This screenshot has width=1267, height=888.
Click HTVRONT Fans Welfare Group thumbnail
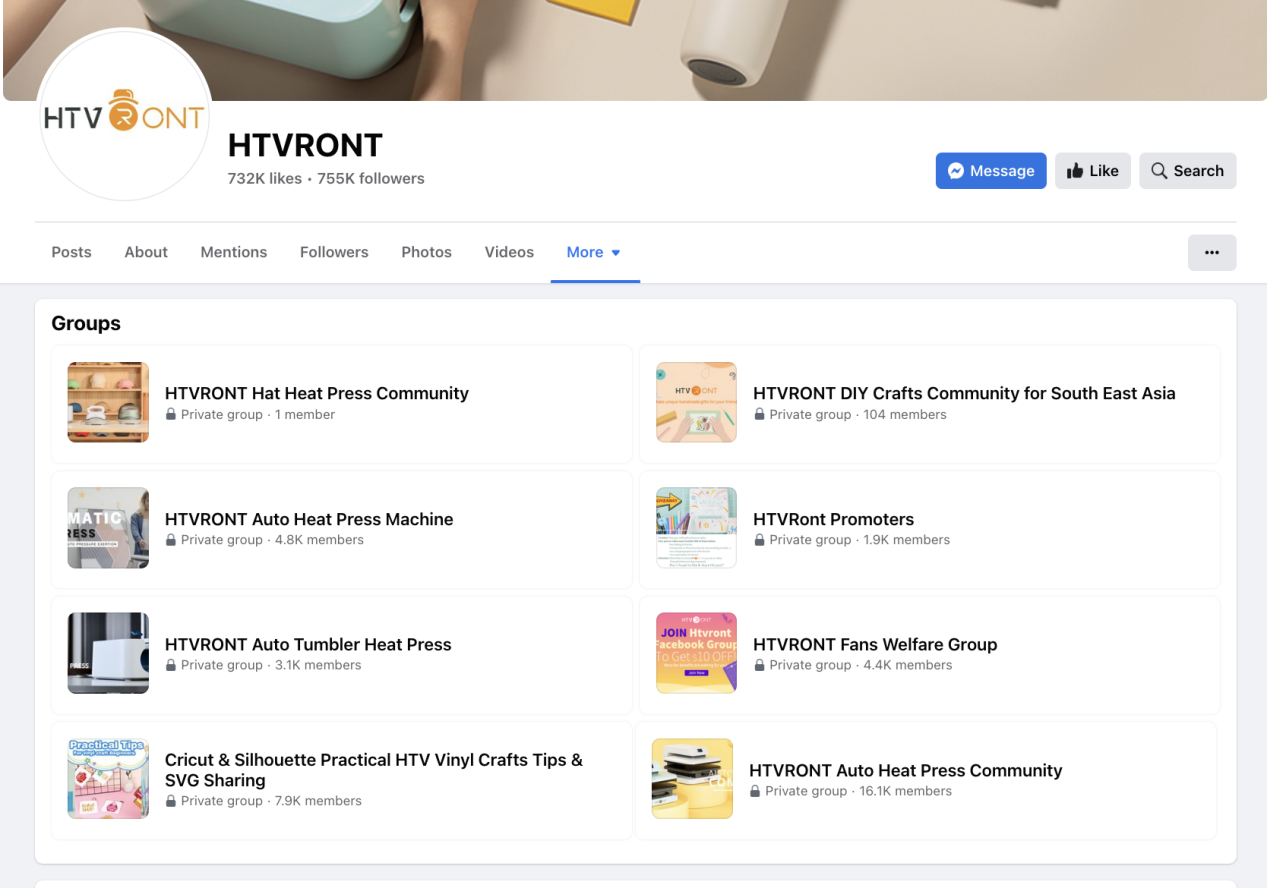[696, 653]
